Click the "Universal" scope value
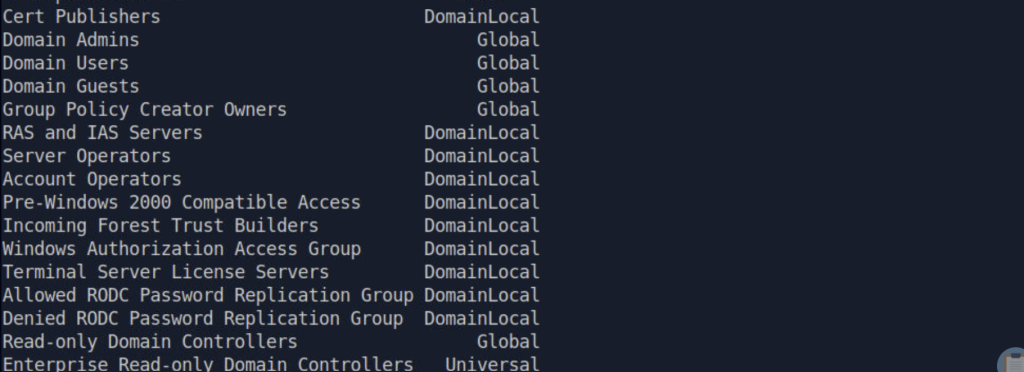The height and width of the screenshot is (372, 1024). (492, 364)
